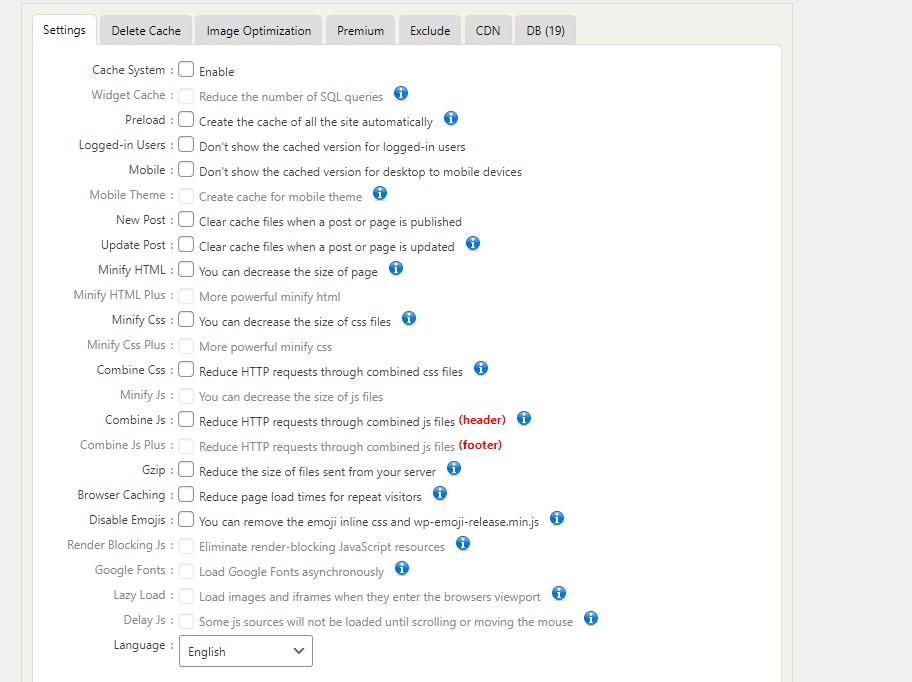Click info icon for Mobile Theme

pyautogui.click(x=380, y=193)
